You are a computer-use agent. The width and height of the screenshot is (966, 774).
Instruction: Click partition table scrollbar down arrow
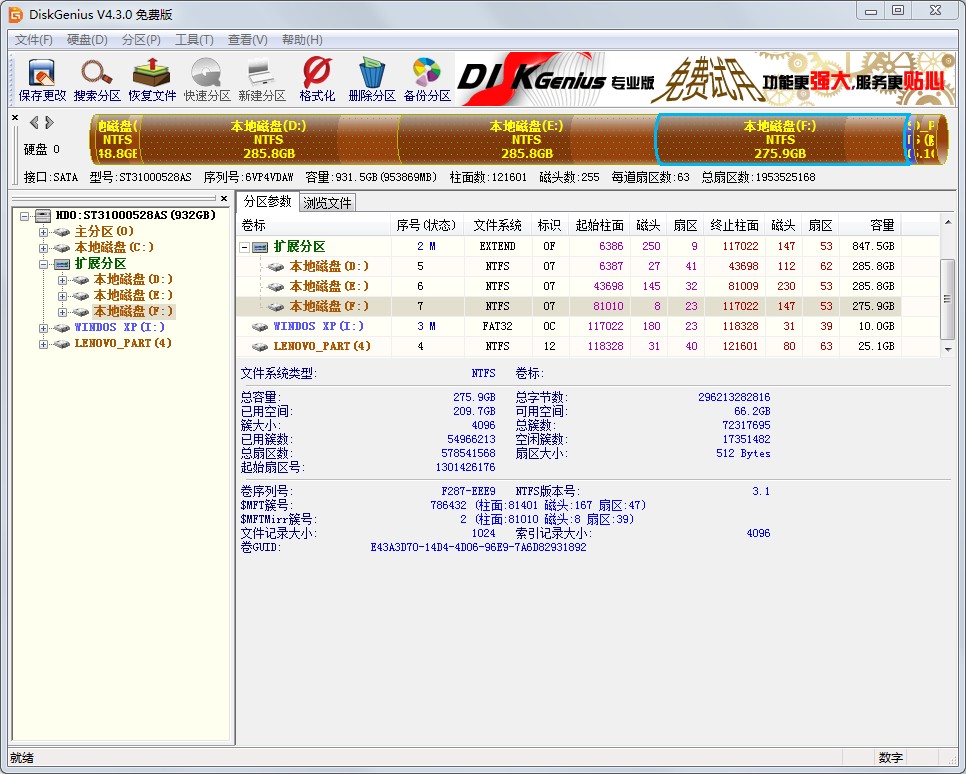pos(948,349)
